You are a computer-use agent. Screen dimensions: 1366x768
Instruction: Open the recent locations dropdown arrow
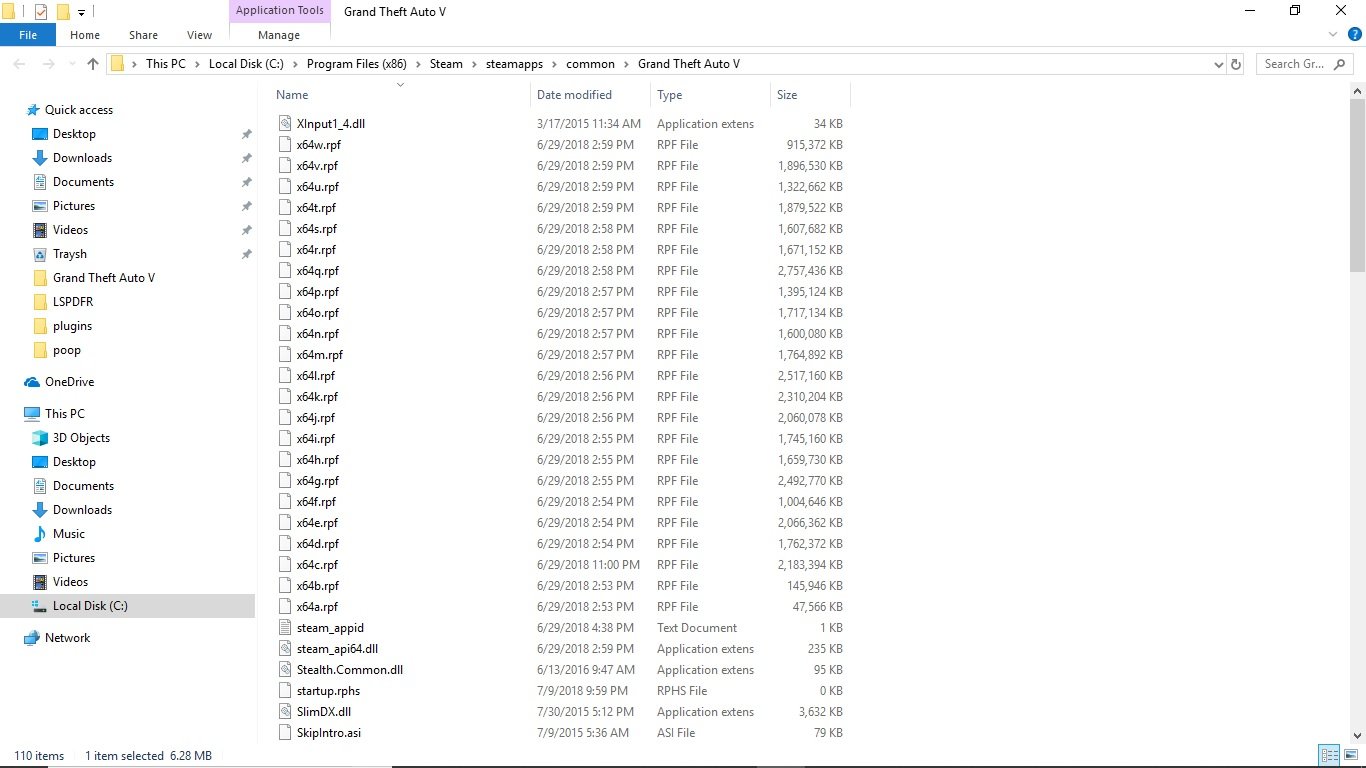coord(72,64)
